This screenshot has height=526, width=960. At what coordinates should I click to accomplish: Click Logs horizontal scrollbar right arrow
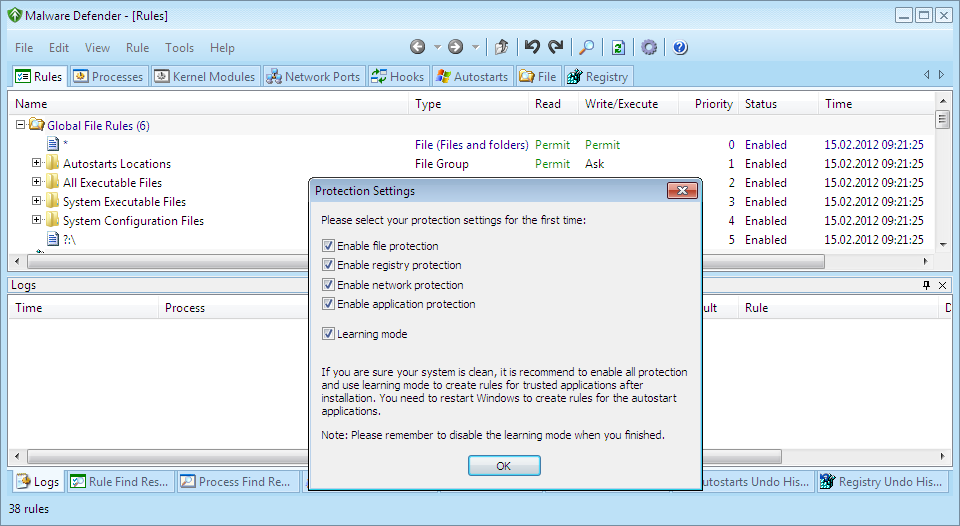[x=942, y=456]
